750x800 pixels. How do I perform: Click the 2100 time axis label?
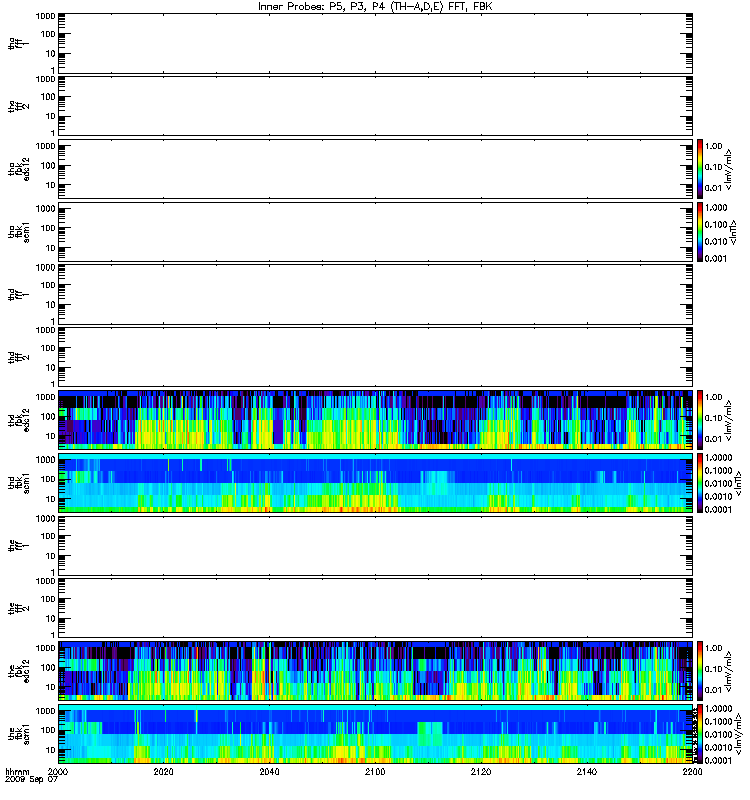point(374,771)
